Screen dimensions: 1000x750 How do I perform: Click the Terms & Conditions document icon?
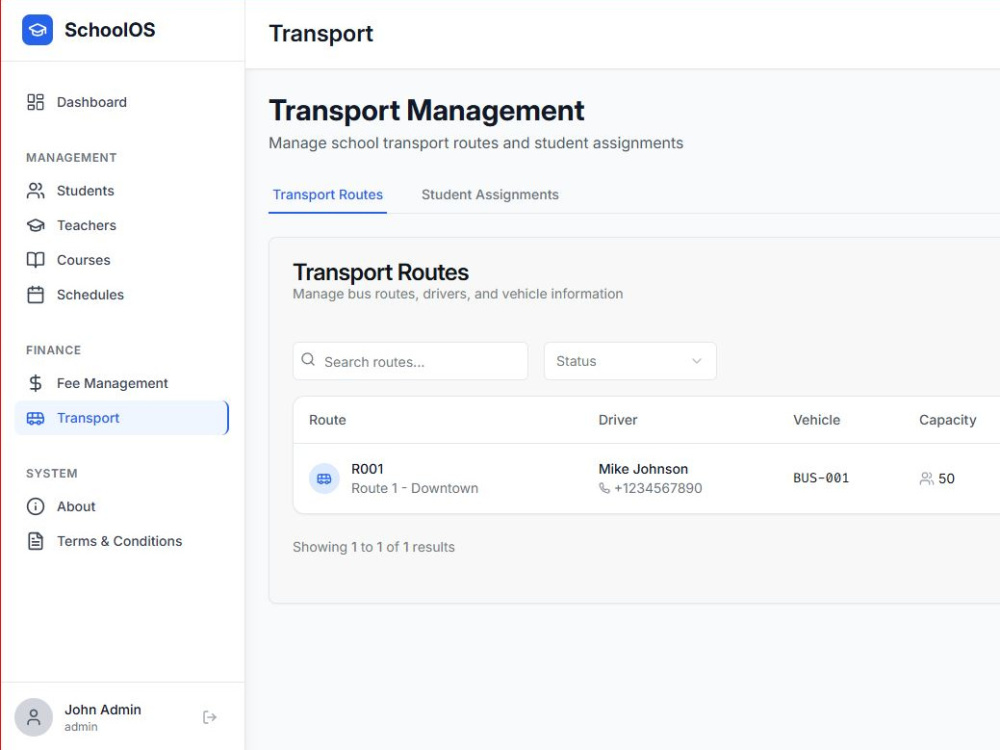pyautogui.click(x=36, y=541)
